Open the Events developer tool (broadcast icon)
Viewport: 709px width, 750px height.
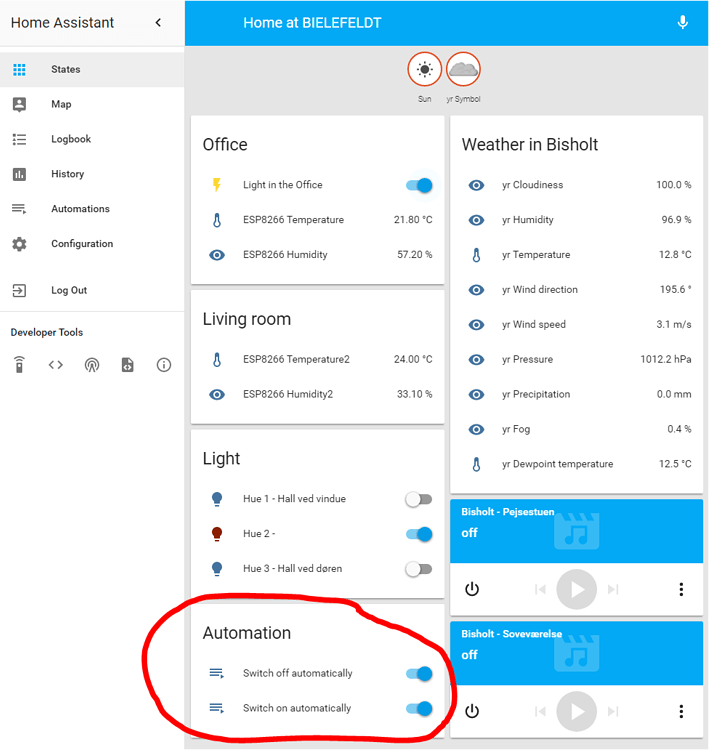click(x=92, y=365)
